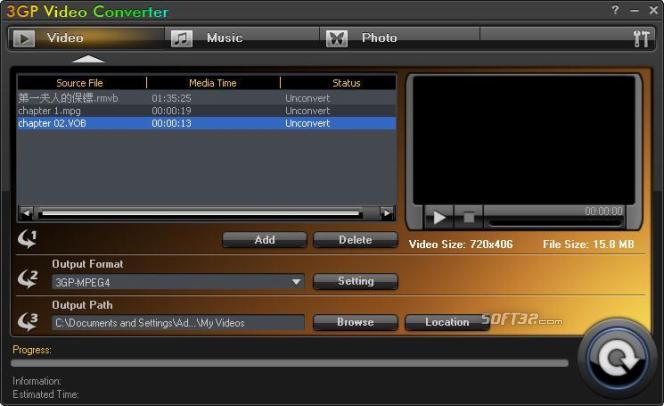Click the butterfly Photo icon
664x406 pixels.
point(336,39)
